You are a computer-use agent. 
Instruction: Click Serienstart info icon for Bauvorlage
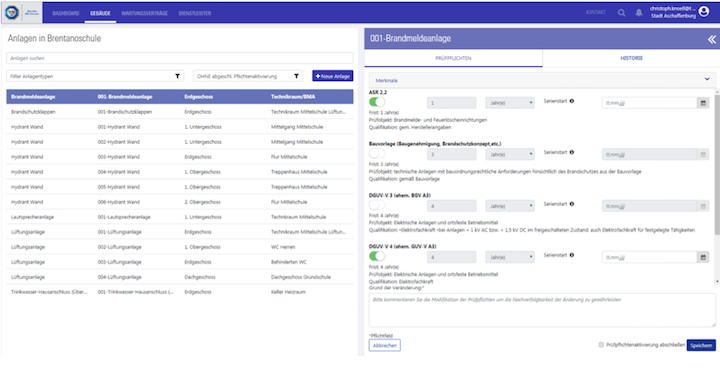(572, 152)
